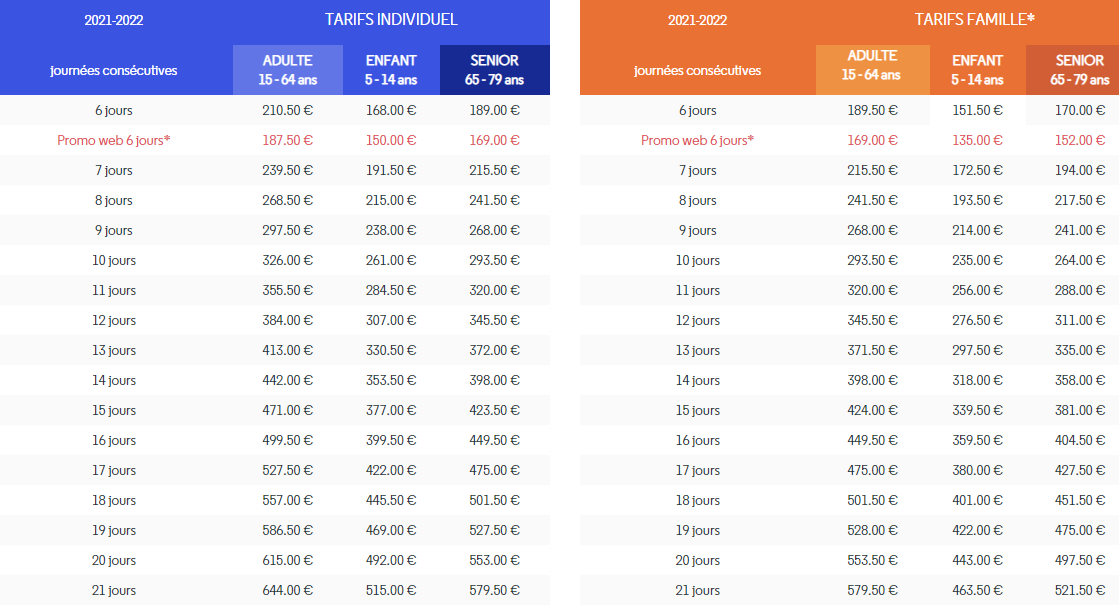Select the 14 jours row label in family table
This screenshot has width=1119, height=614.
point(697,380)
